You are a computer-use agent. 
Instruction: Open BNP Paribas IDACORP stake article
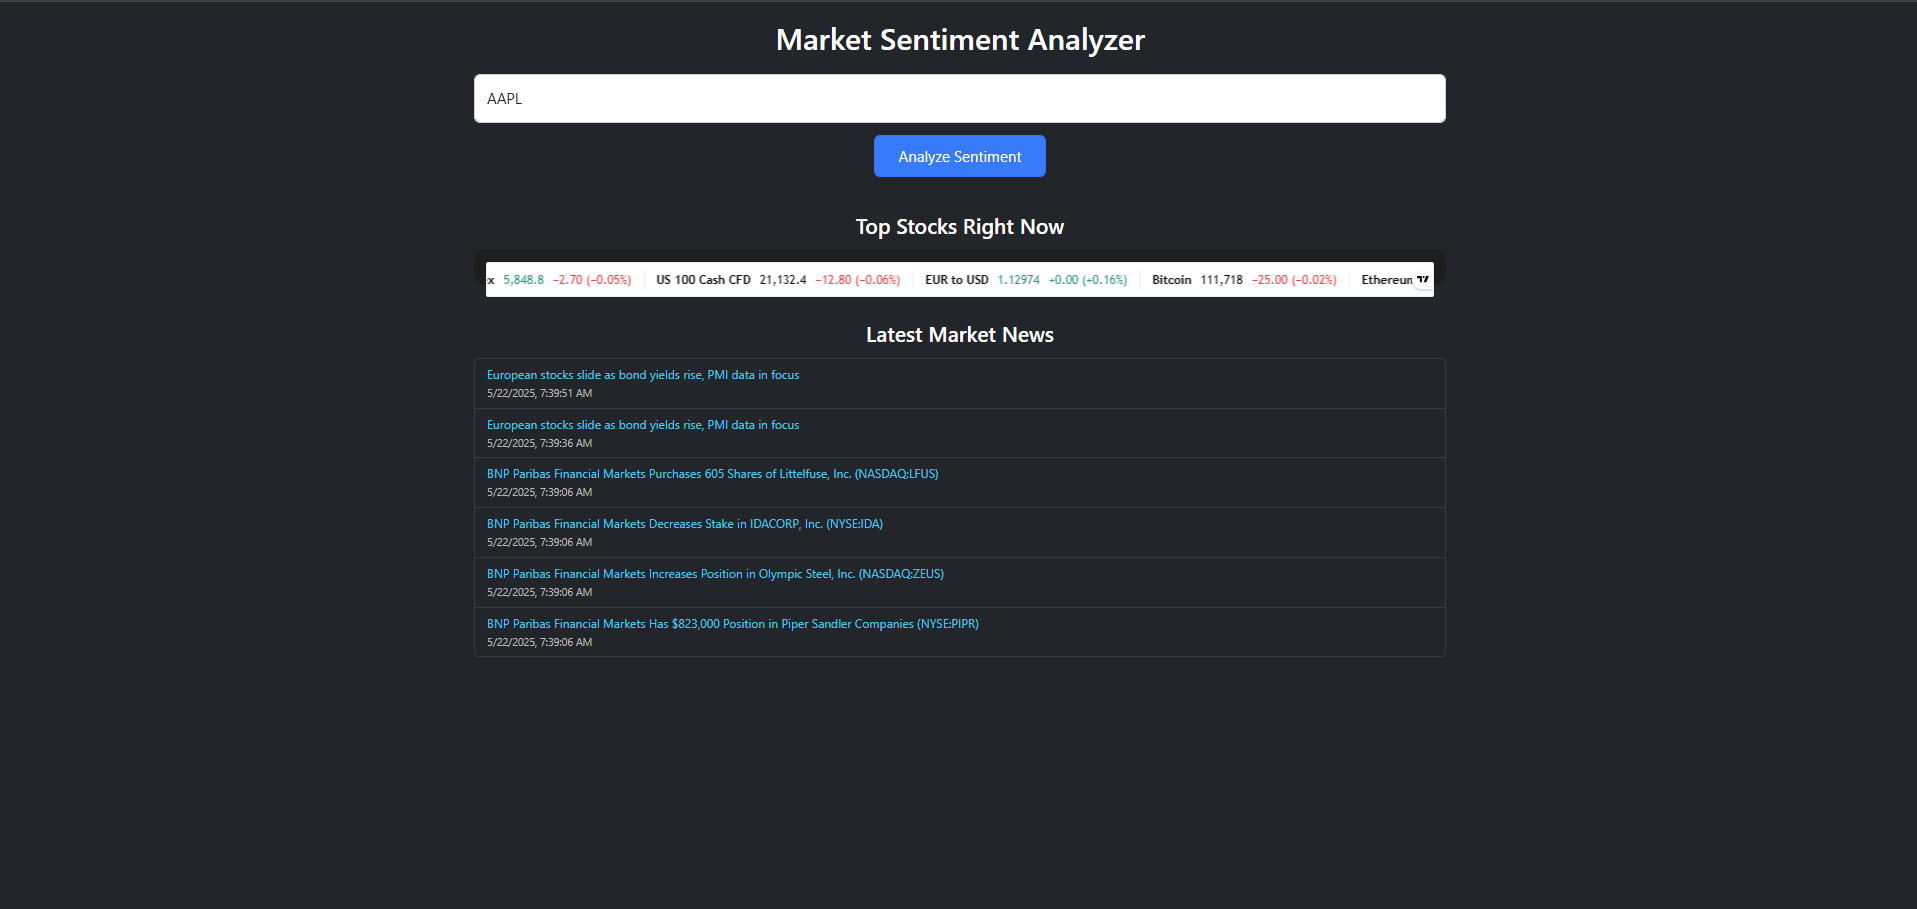[685, 524]
